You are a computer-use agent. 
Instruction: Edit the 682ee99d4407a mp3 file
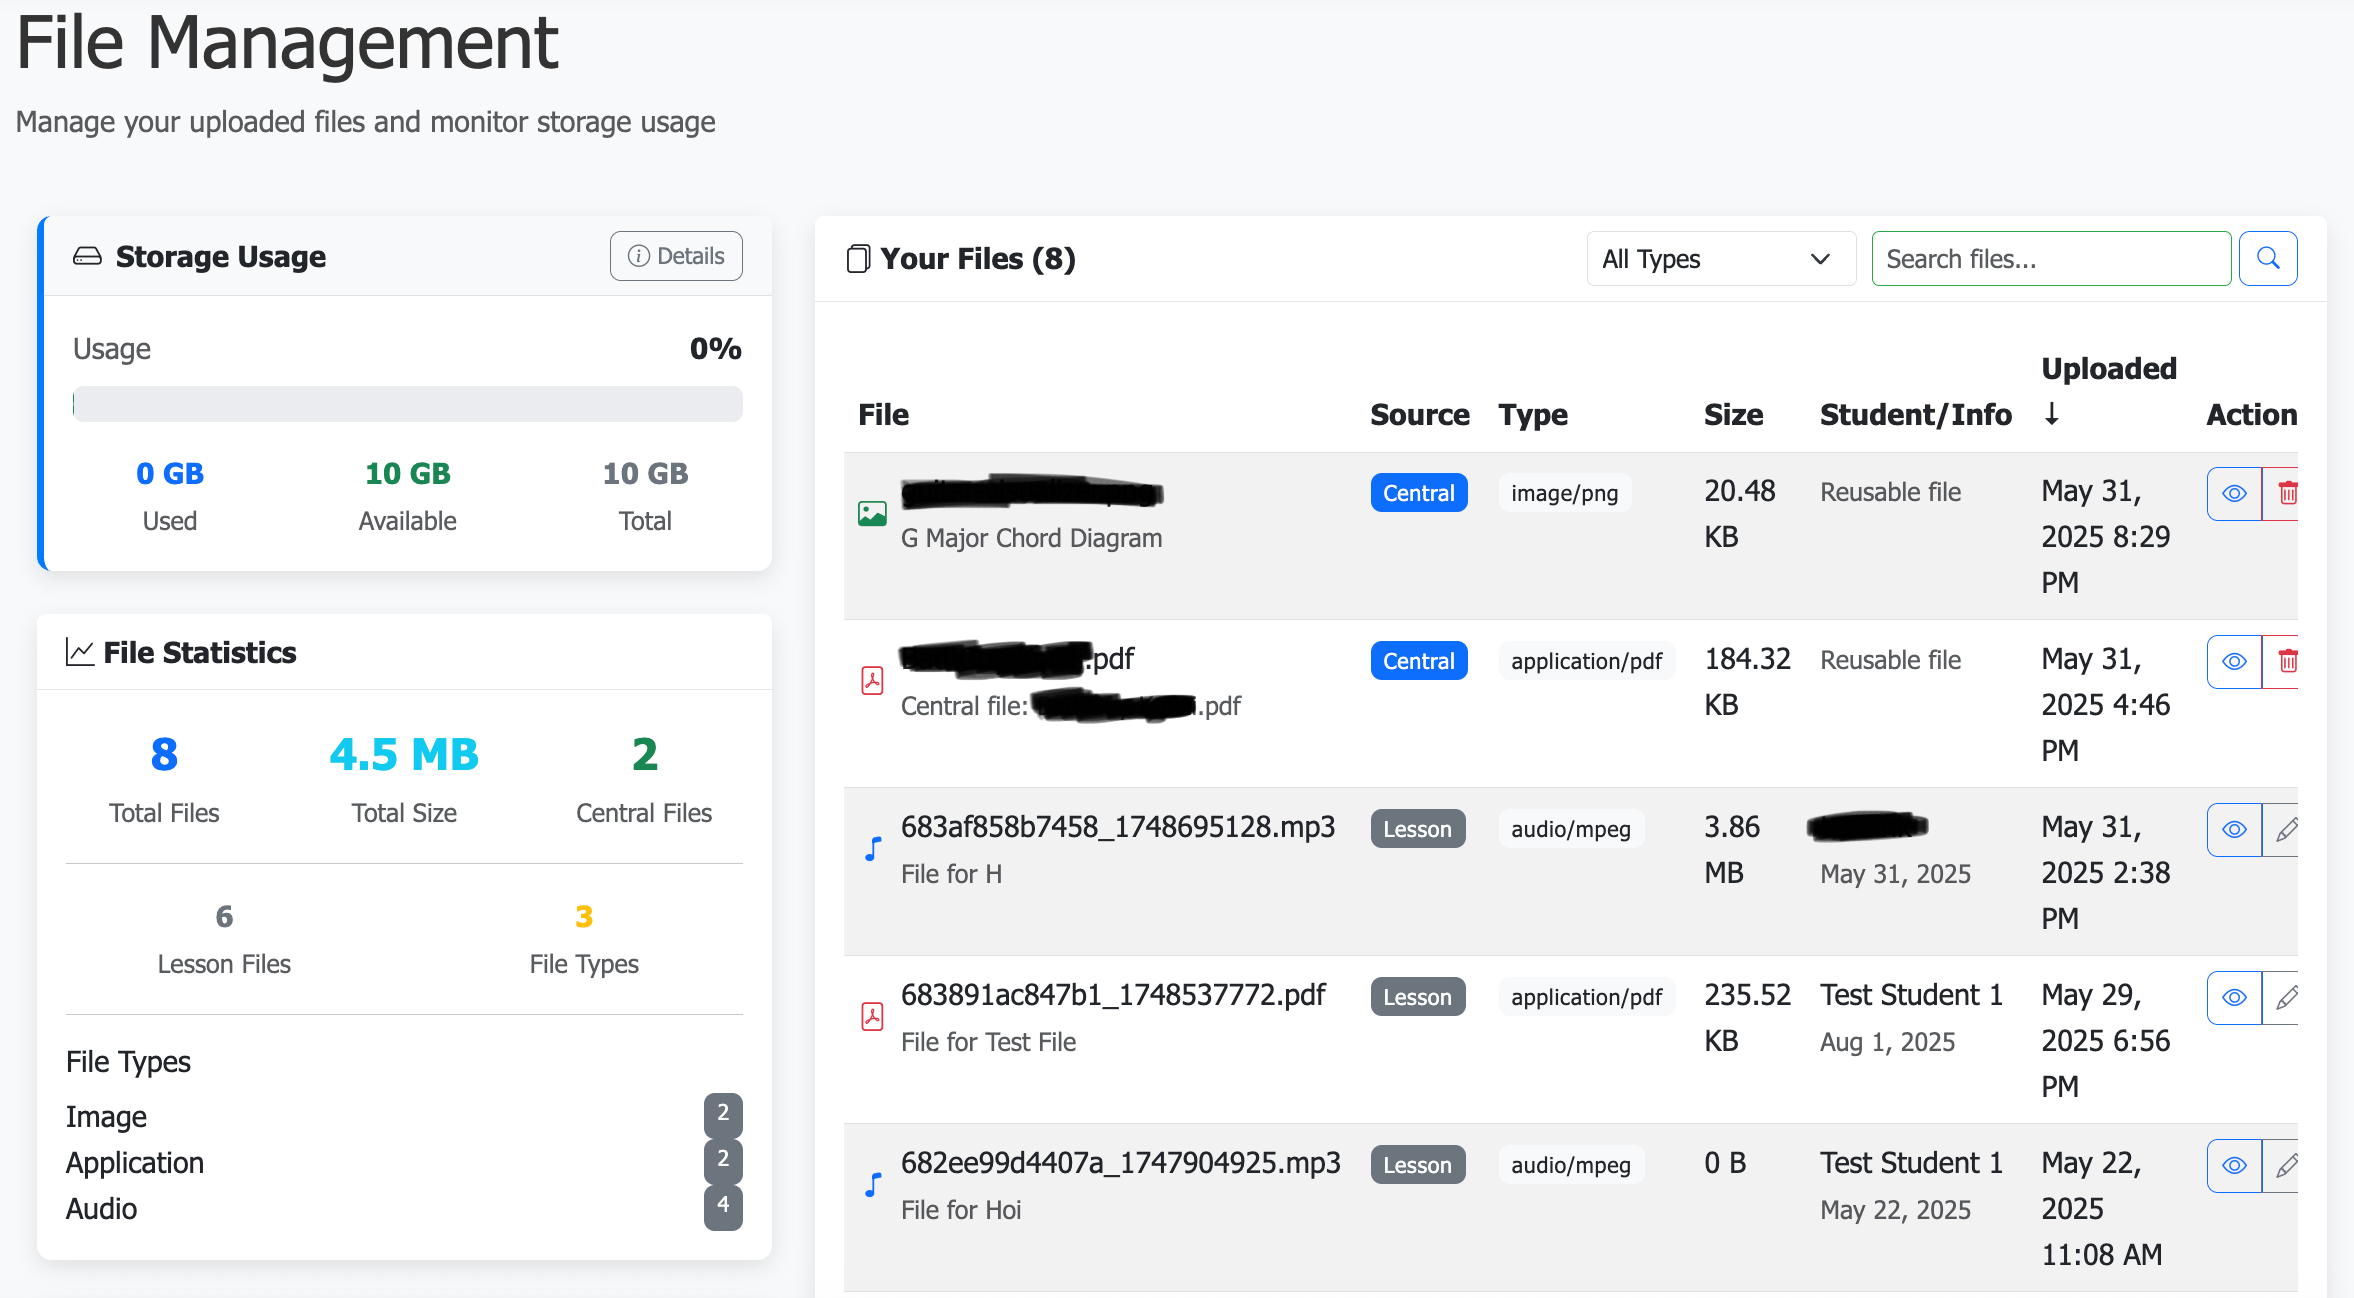coord(2284,1166)
